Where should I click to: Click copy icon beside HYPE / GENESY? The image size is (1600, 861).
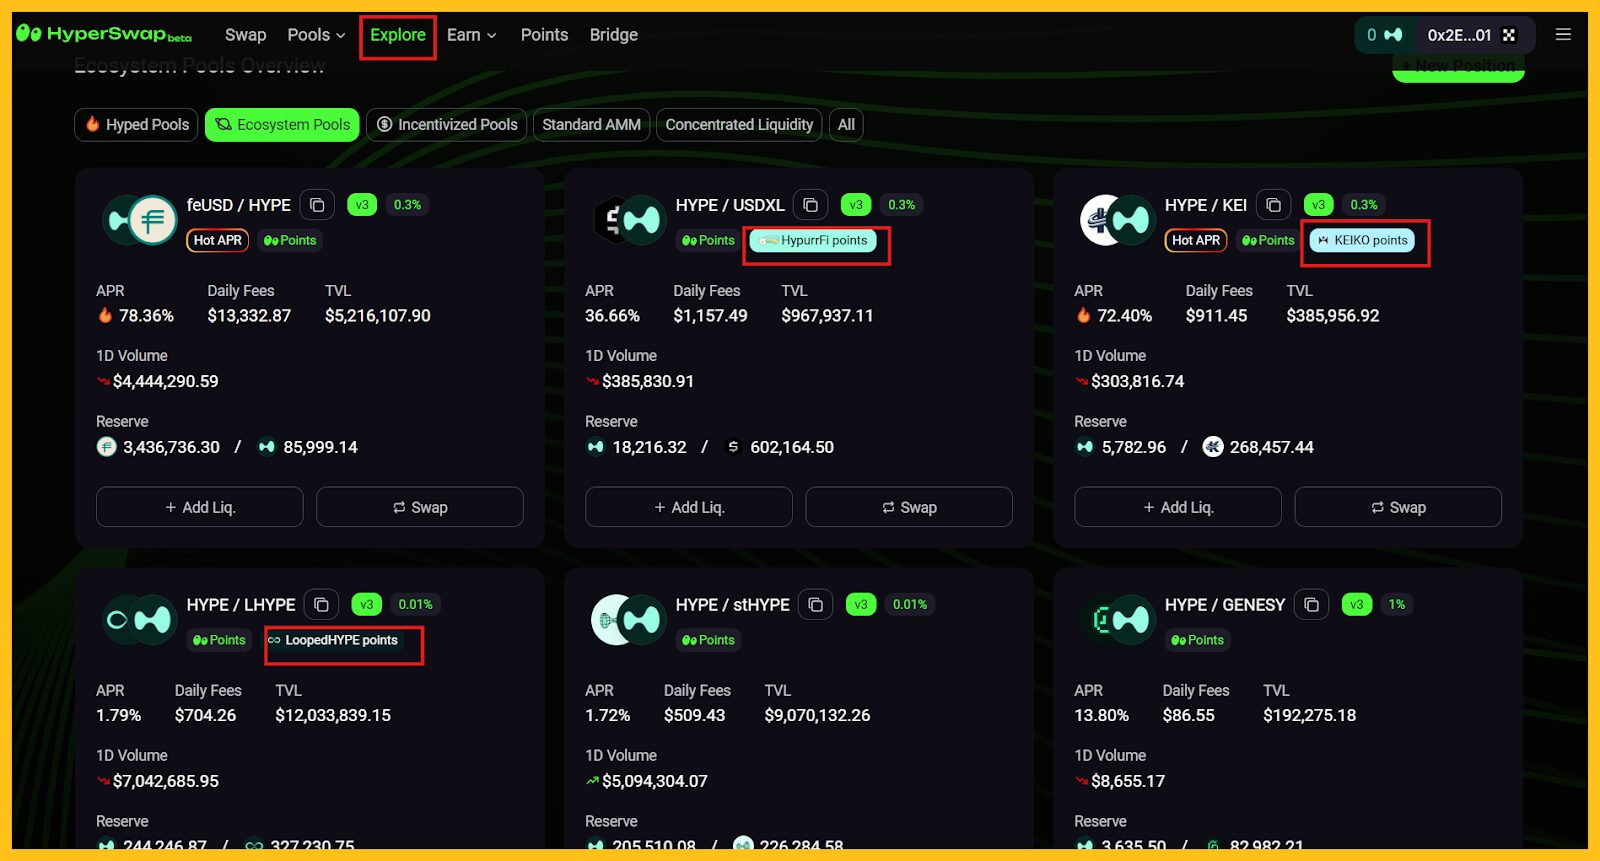pos(1311,605)
